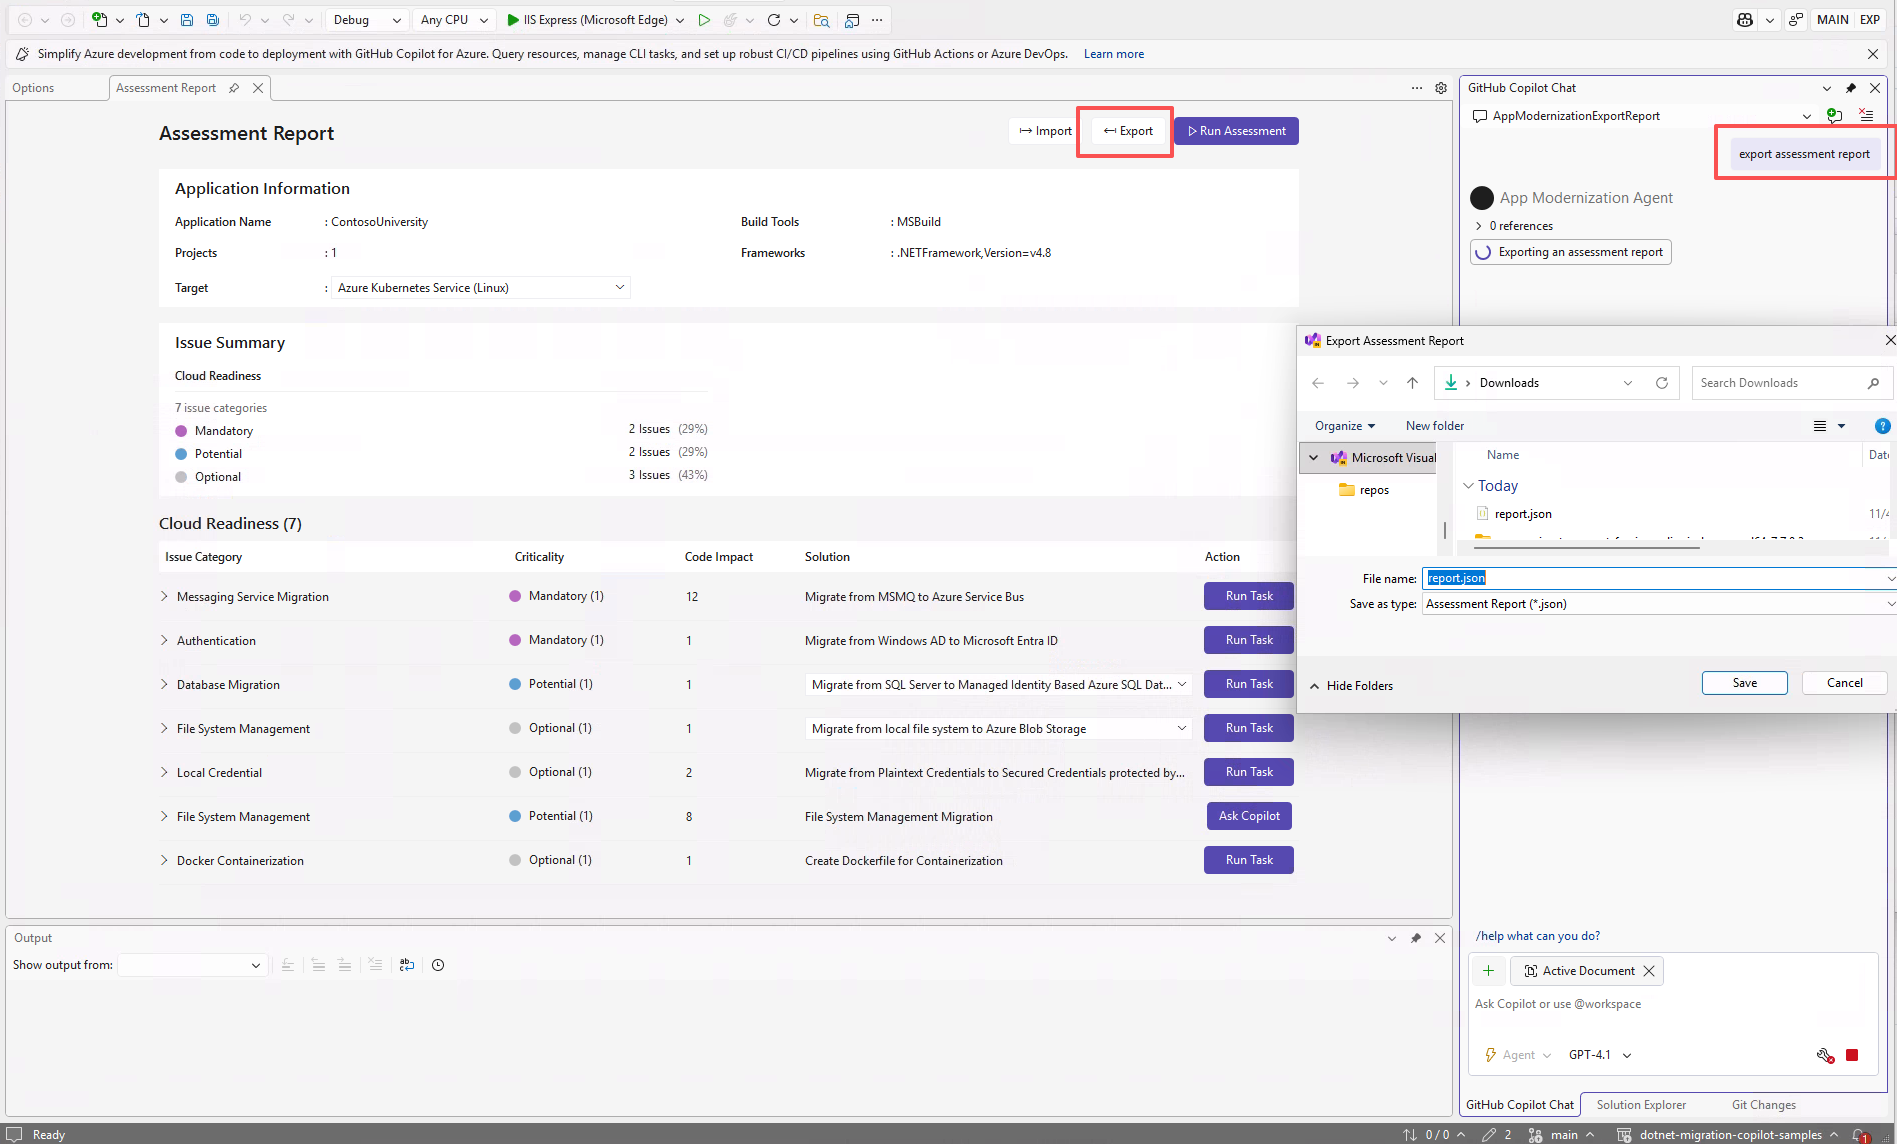Open Assessment Report settings gear
Screen dimensions: 1897x1144
tap(1441, 88)
